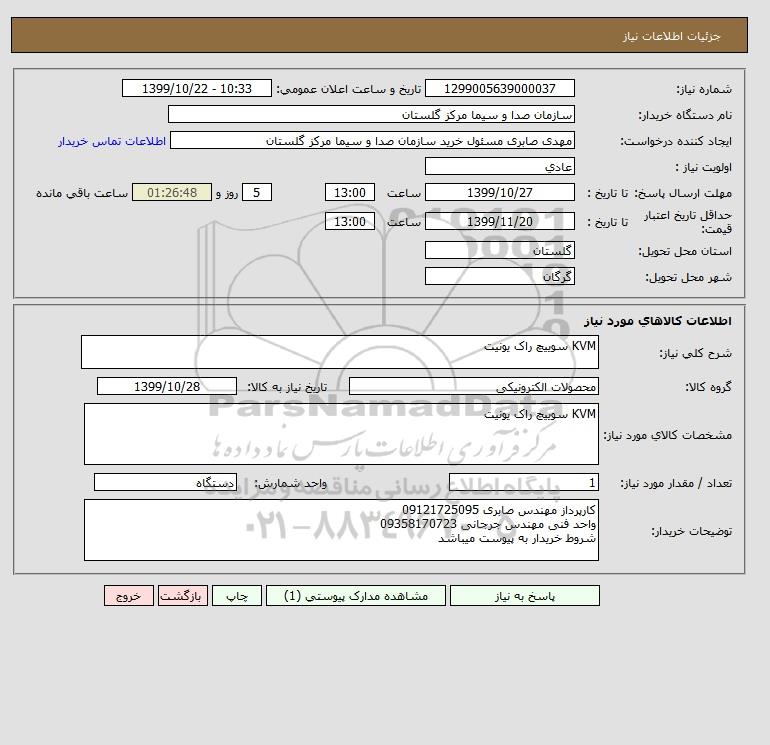
Task: Click the 13:00 time beside 1399/10/27
Action: 350,193
